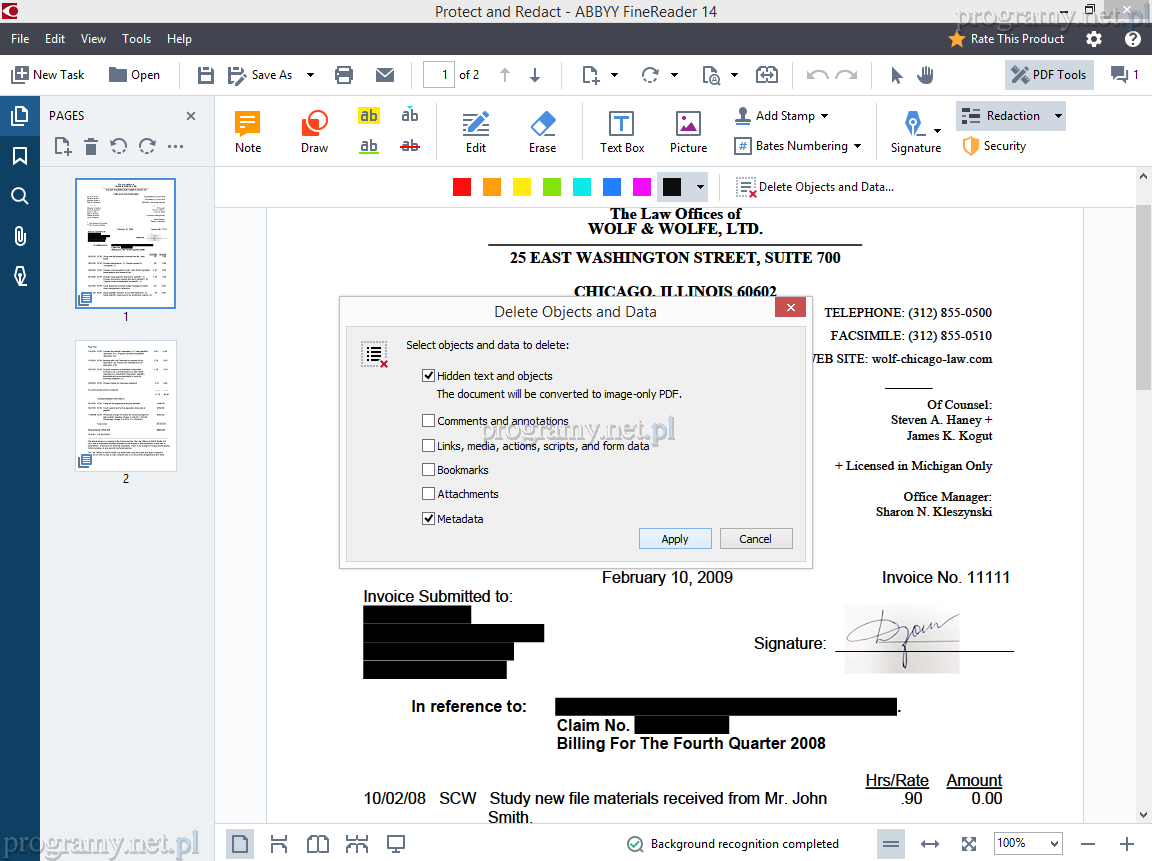Open the View menu
Viewport: 1152px width, 861px height.
93,39
